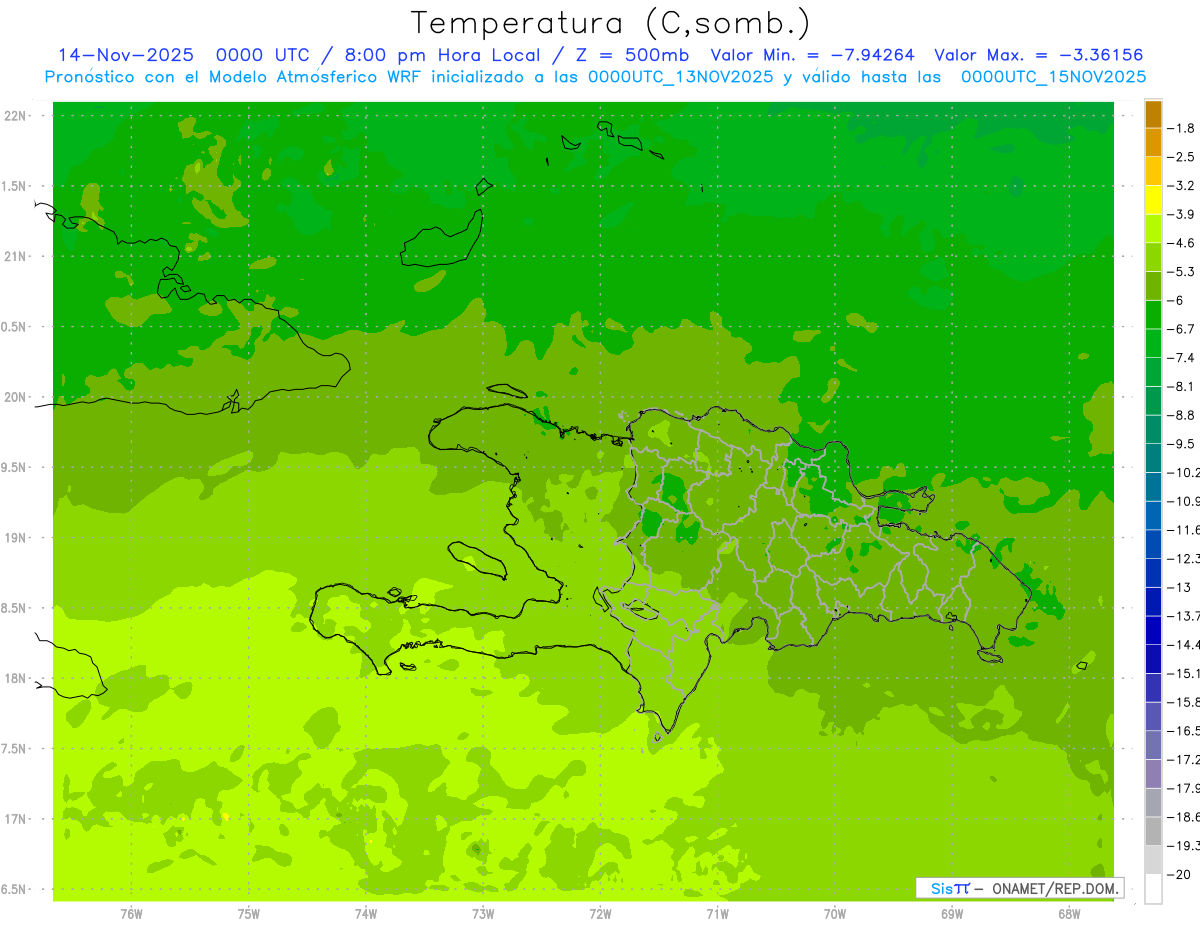The width and height of the screenshot is (1200, 927).
Task: Click the -3.9 colorbar value label
Action: pos(1181,214)
